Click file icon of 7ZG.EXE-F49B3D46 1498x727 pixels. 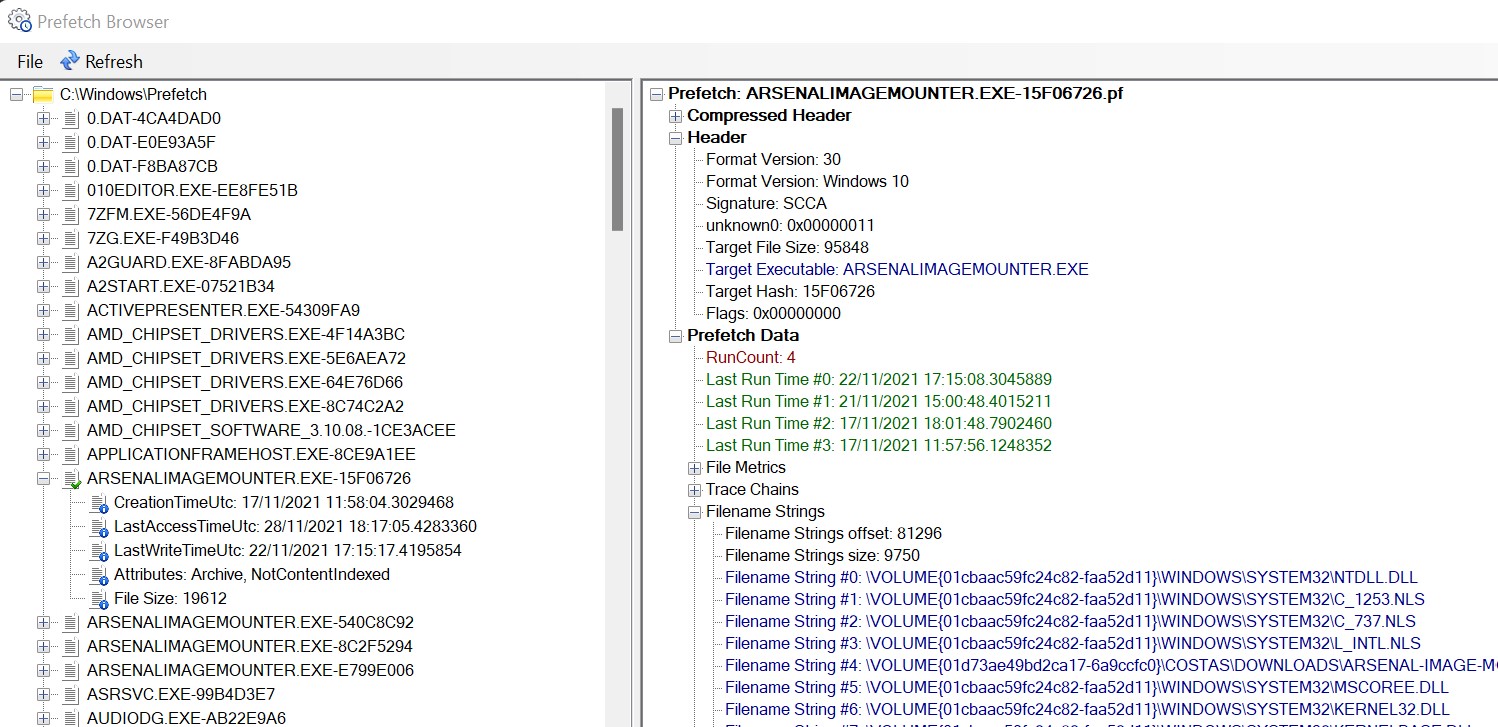click(70, 238)
